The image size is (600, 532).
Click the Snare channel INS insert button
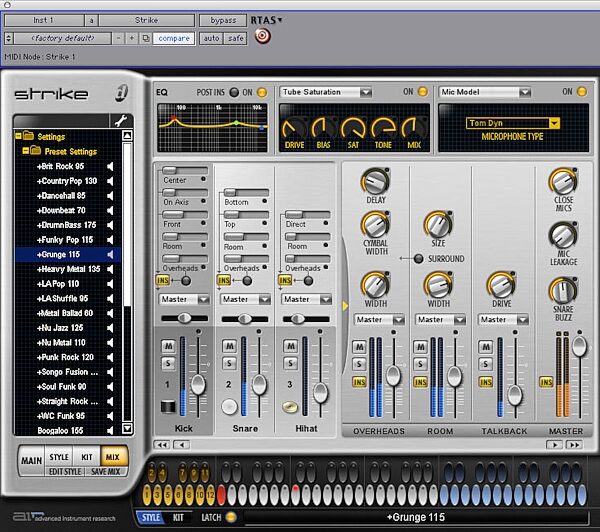click(x=224, y=281)
